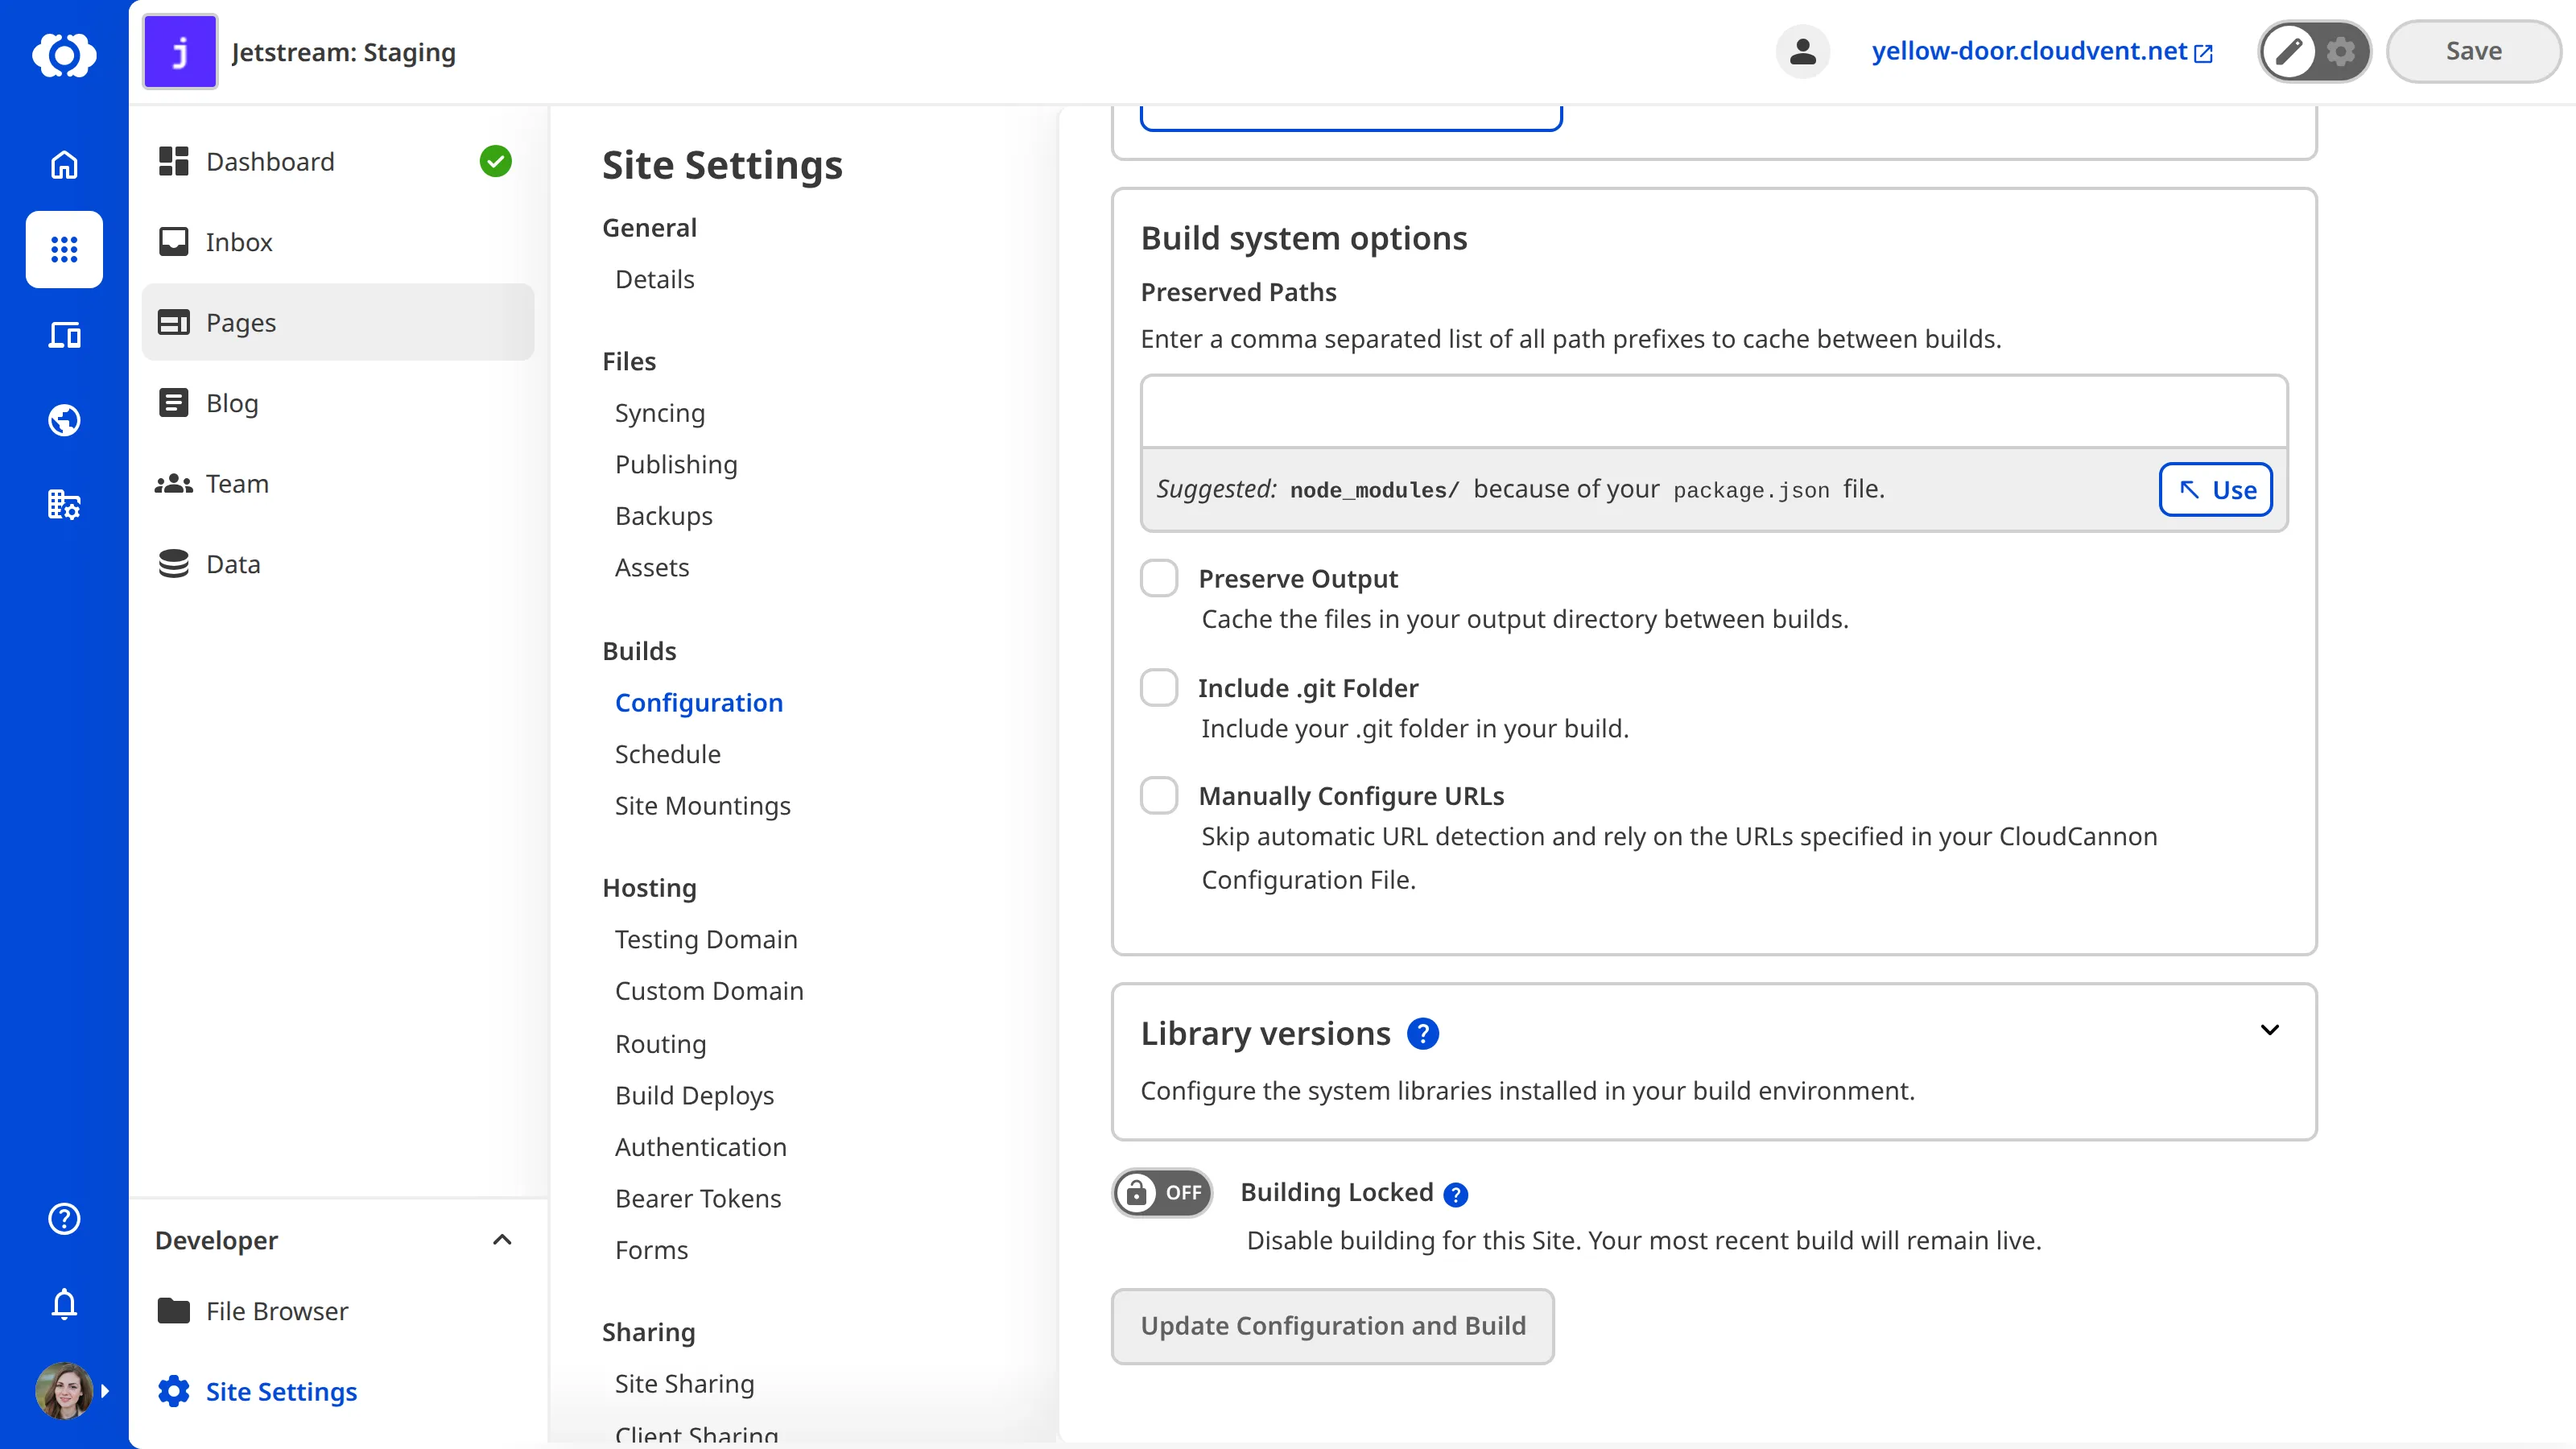Open Library versions help icon
Screen dimensions: 2576x1449
[1422, 1033]
